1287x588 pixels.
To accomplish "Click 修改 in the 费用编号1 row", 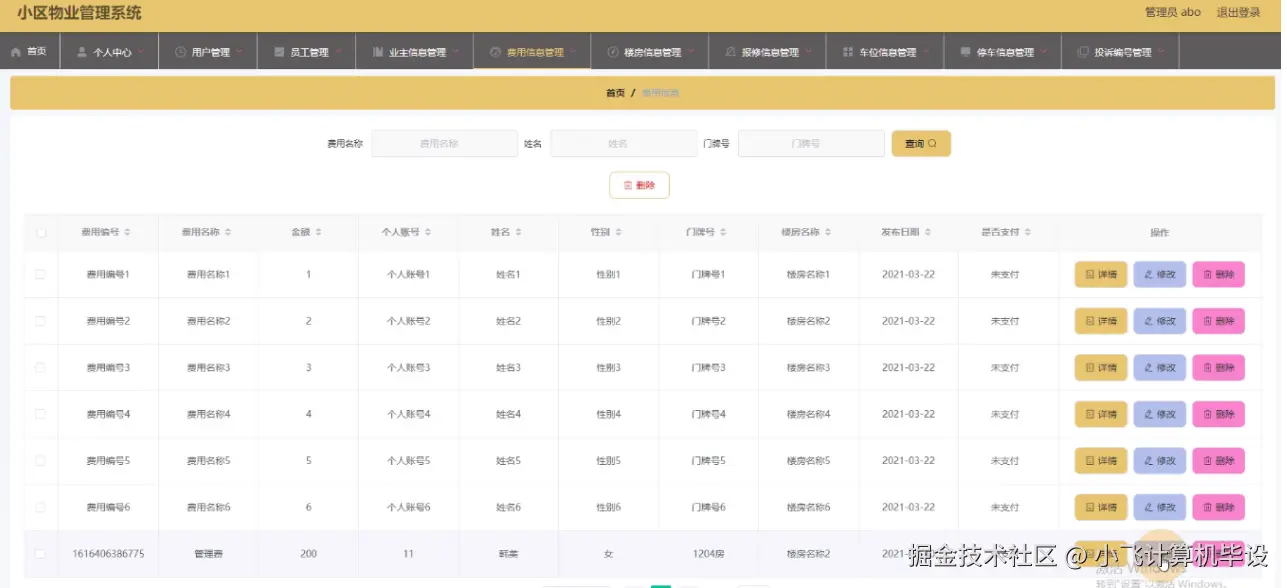I will click(x=1159, y=274).
